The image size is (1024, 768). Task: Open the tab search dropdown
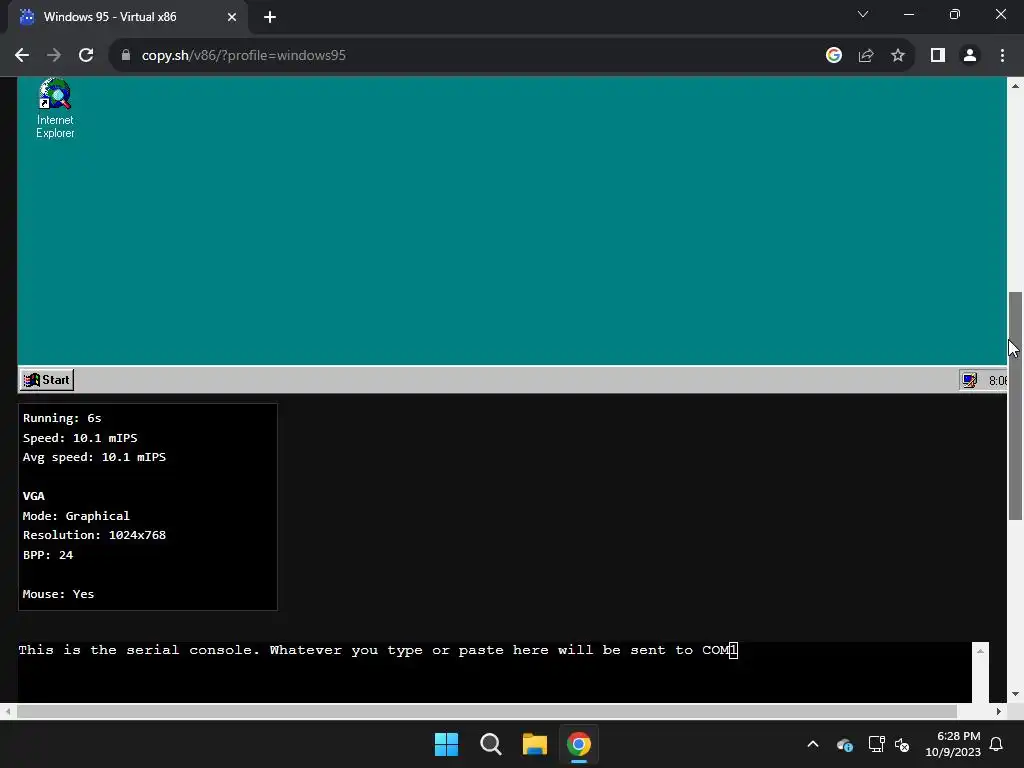point(863,14)
